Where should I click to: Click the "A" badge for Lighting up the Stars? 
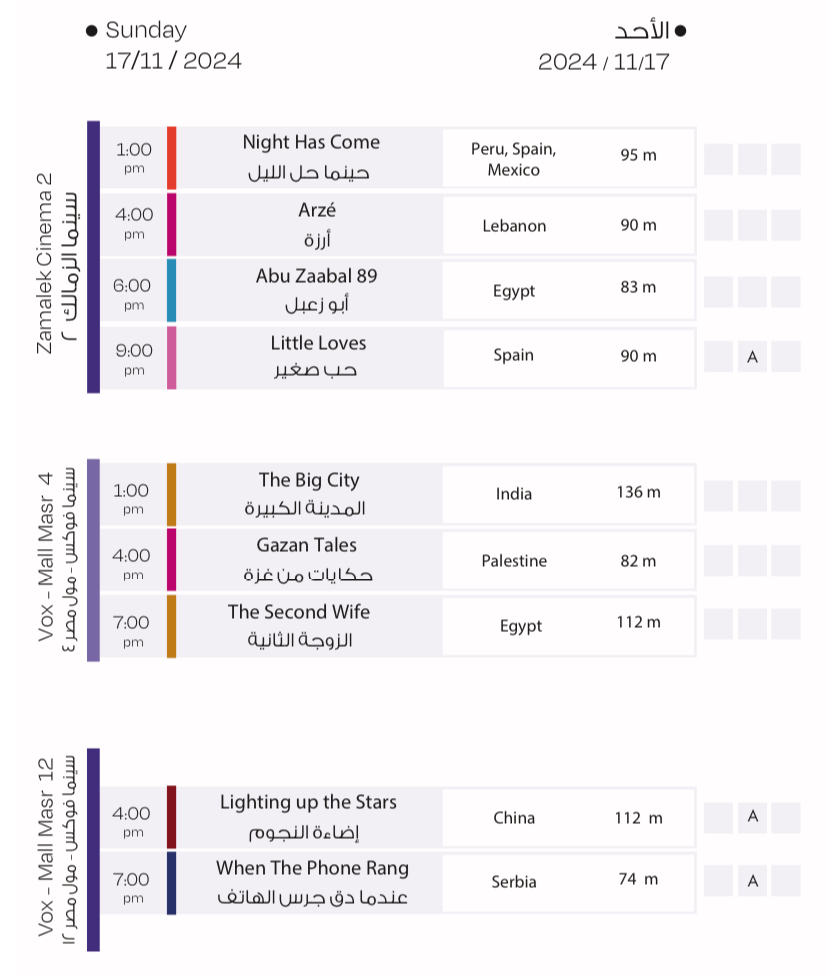(753, 817)
